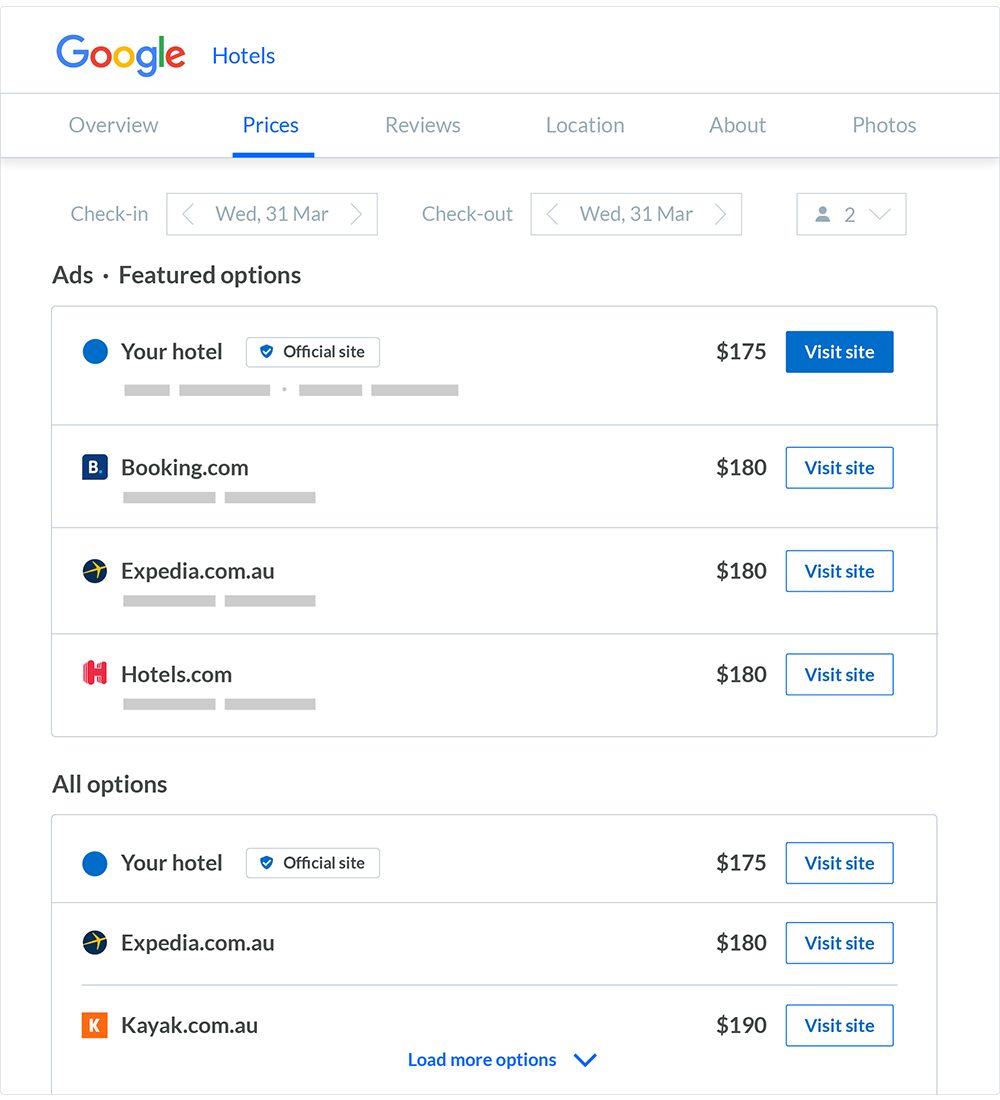Click the Hotels label next to Google logo
Screen dimensions: 1000x1100
(x=243, y=56)
